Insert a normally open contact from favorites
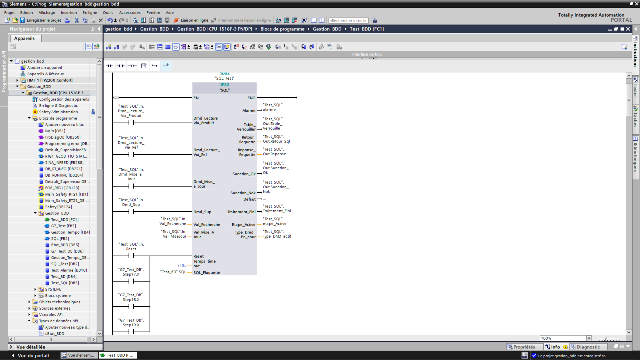Viewport: 640px width, 360px height. pyautogui.click(x=110, y=65)
